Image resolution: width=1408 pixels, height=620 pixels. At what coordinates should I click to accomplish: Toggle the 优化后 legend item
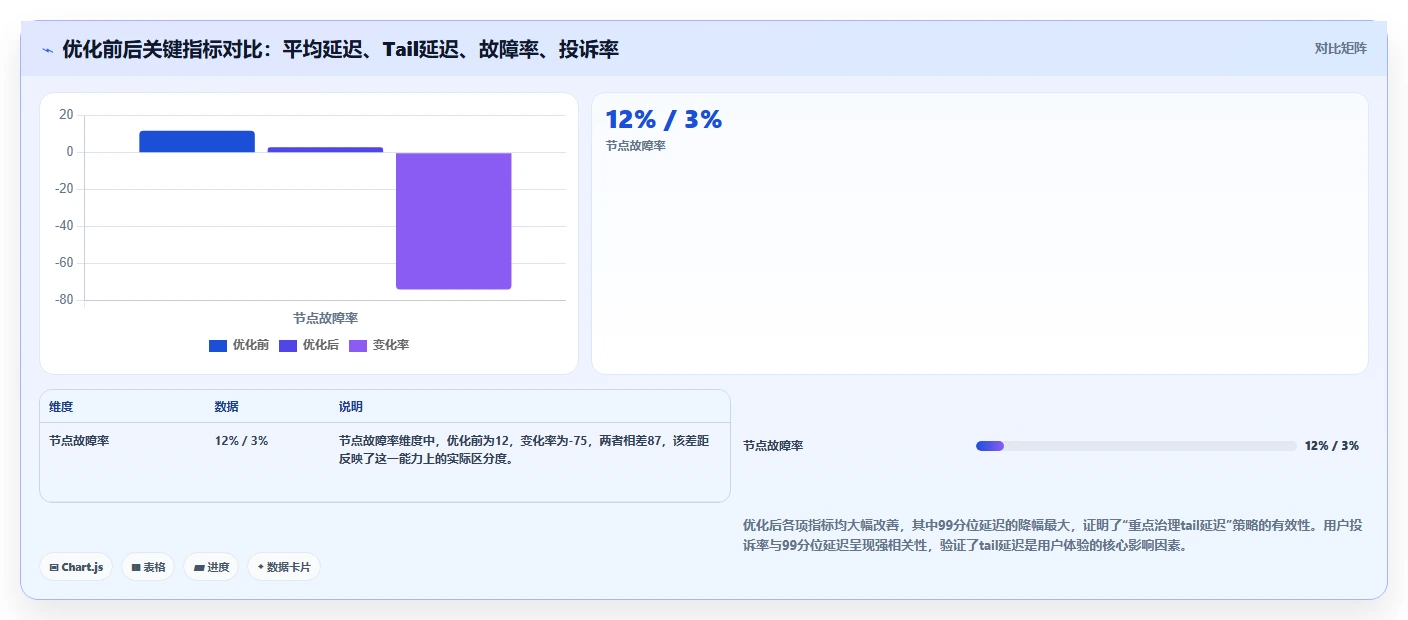(x=309, y=345)
